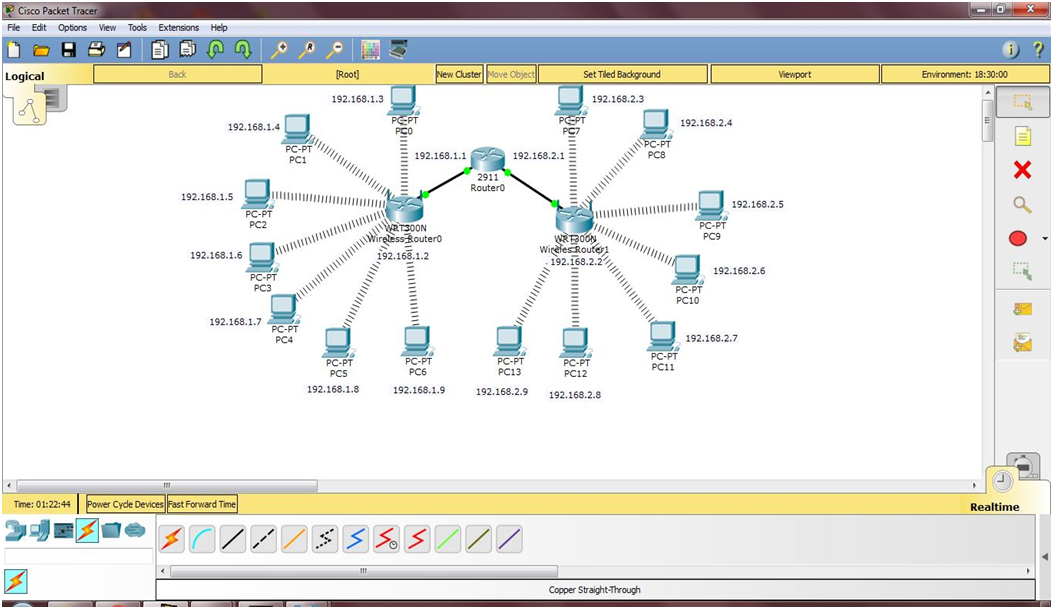The height and width of the screenshot is (609, 1053).
Task: Copy selection using the Copy icon
Action: click(x=159, y=50)
